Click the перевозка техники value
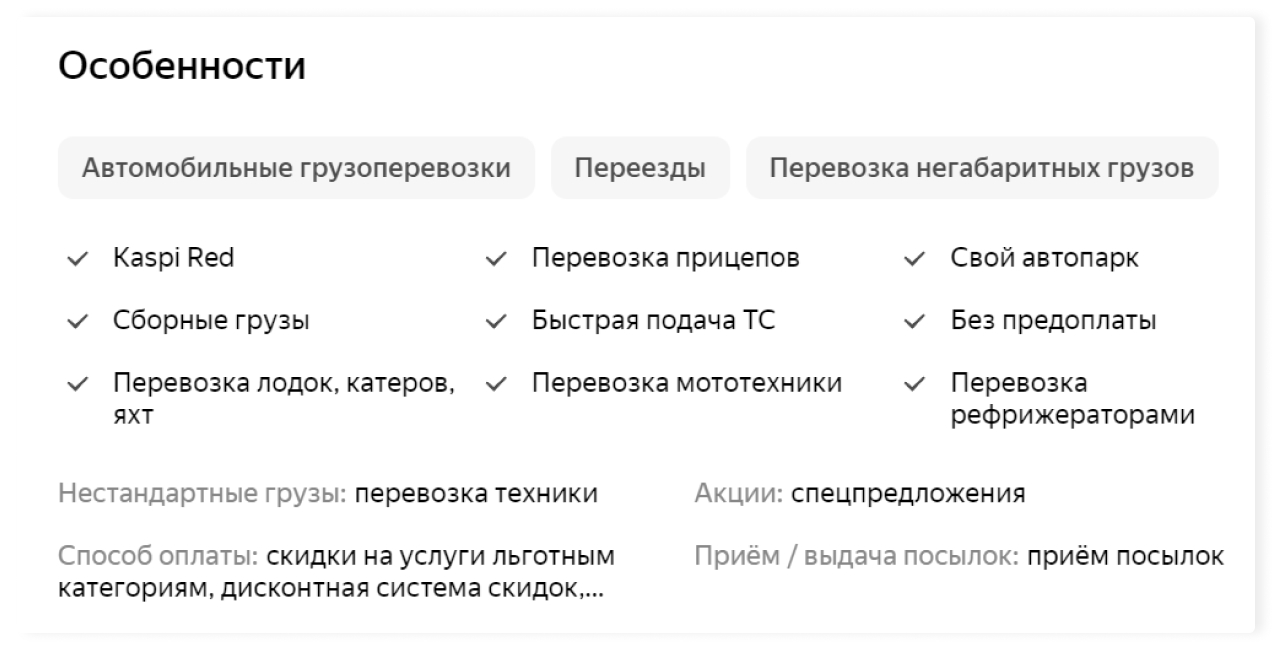Screen dimensions: 1272x650 coord(477,494)
